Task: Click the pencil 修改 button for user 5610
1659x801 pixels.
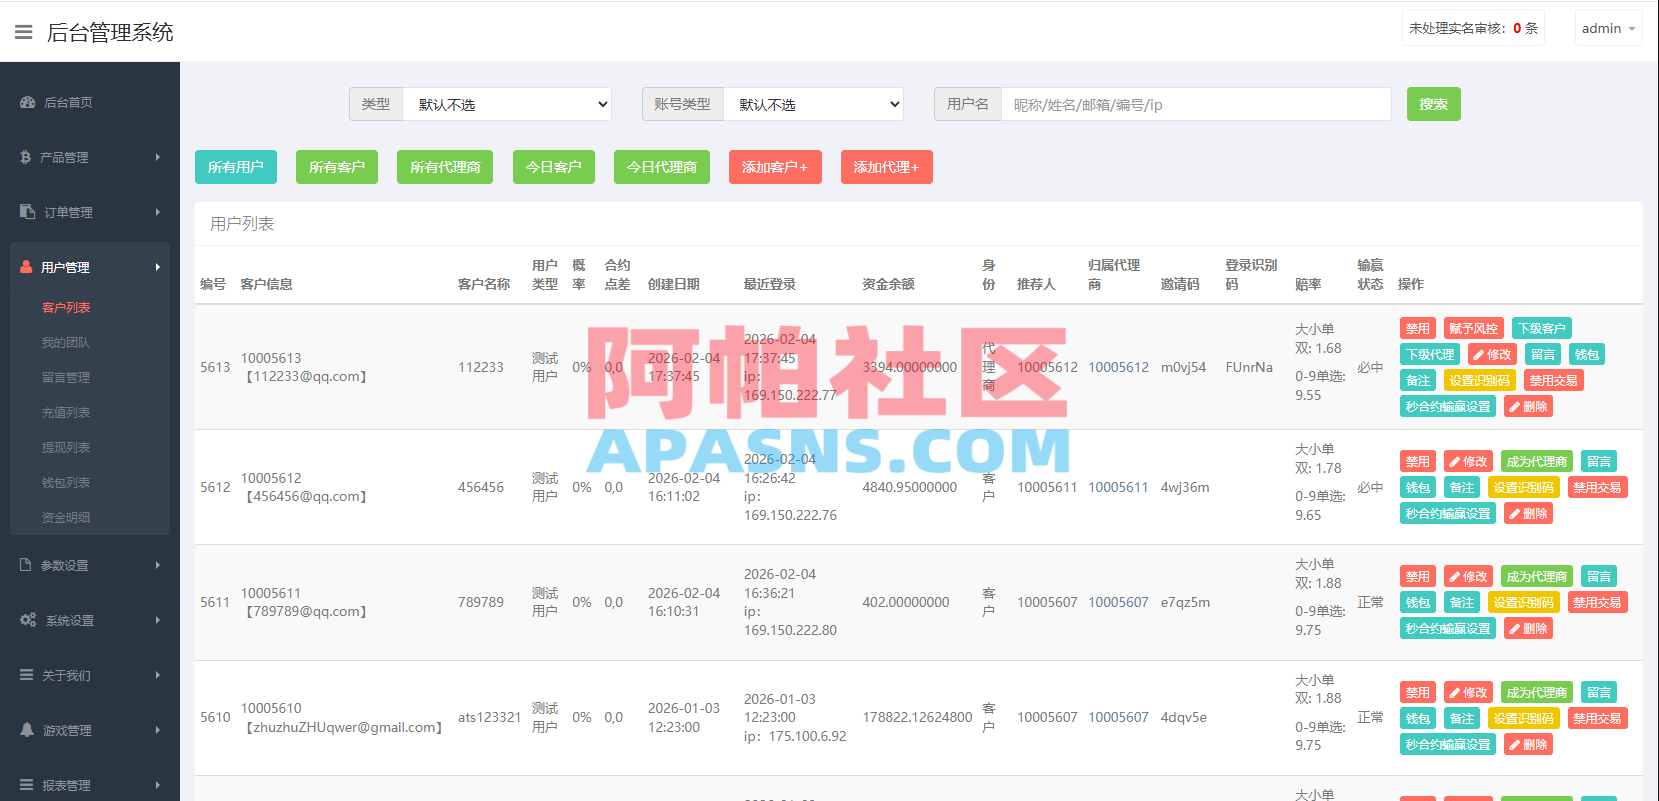Action: [1468, 692]
